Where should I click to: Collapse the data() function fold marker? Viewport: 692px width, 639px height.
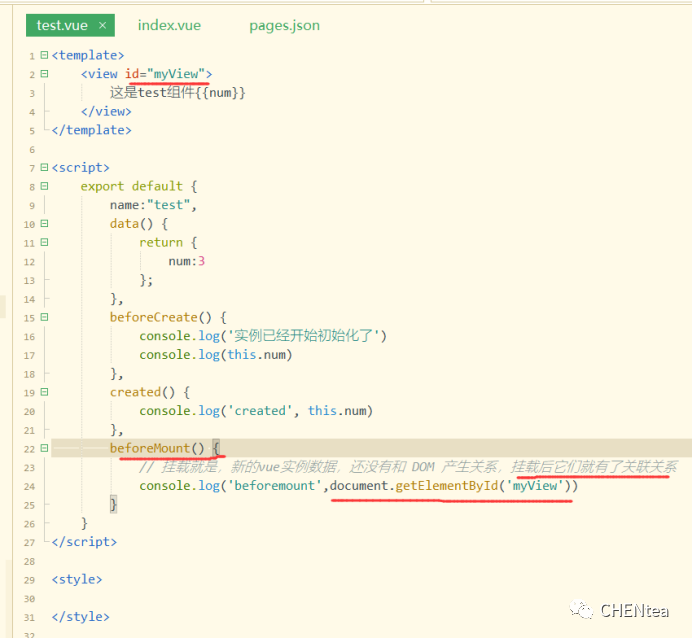point(43,224)
